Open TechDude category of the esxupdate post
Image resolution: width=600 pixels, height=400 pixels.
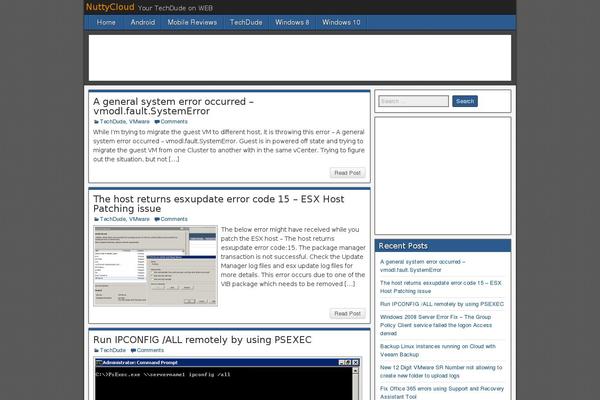[x=113, y=219]
